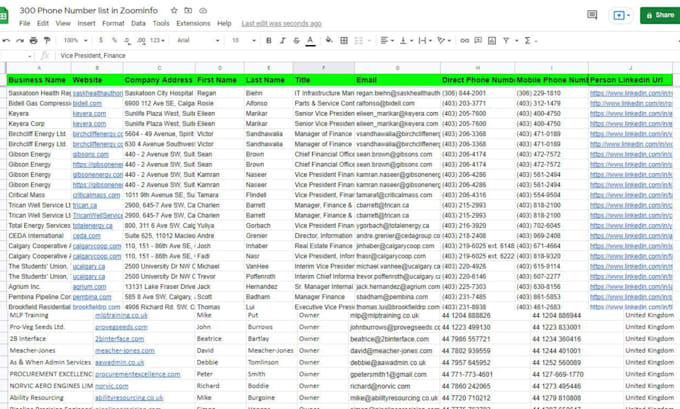Open fill color paint bucket picker
The image size is (680, 409).
(329, 40)
